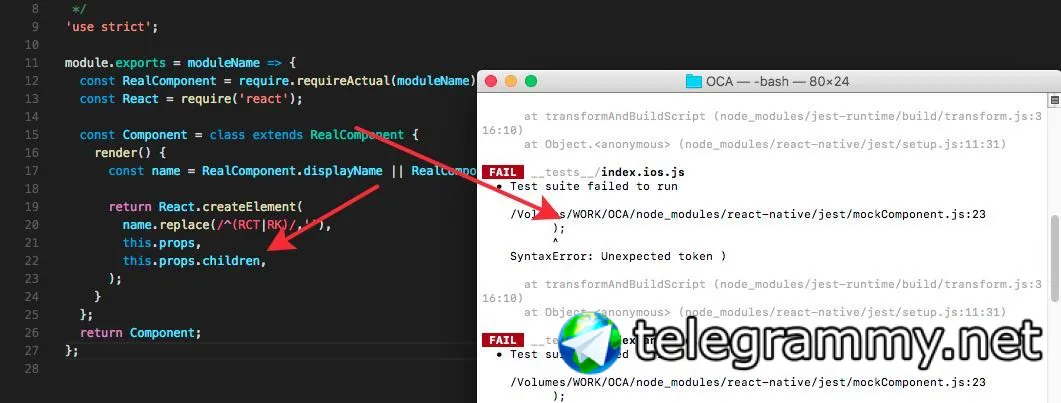
Task: Click the Telegram globe logo watermark
Action: point(588,343)
